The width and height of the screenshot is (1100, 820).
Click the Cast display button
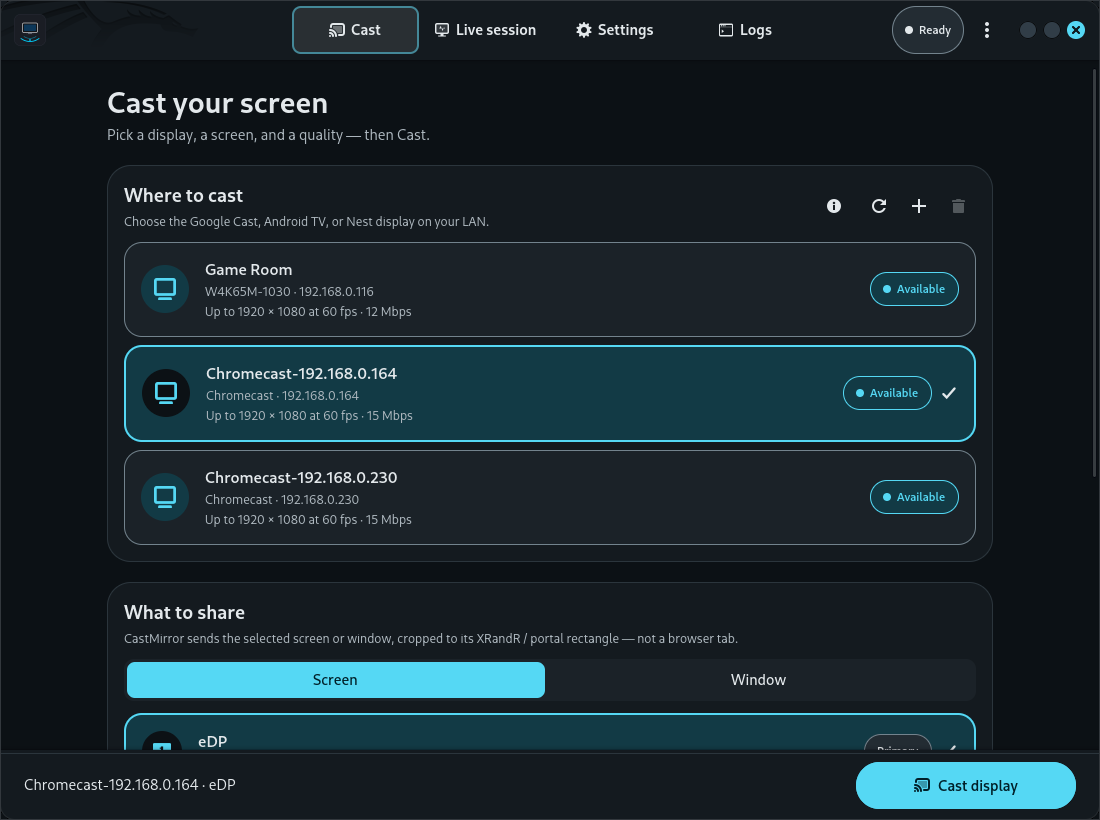pyautogui.click(x=965, y=786)
